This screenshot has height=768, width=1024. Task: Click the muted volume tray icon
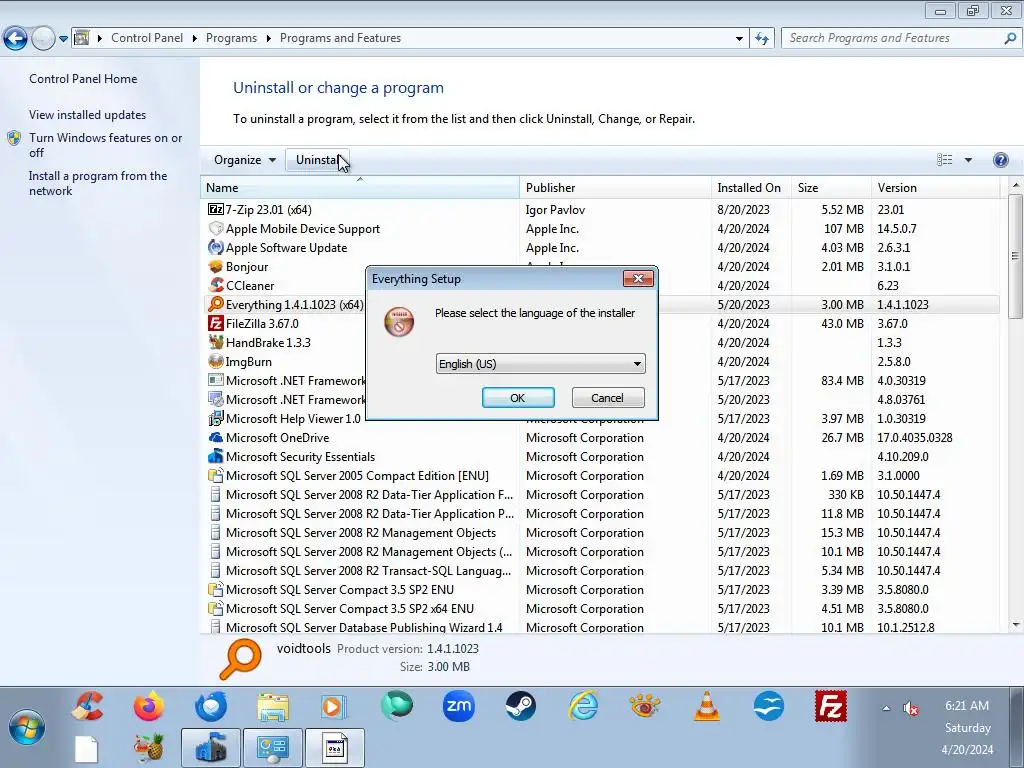[x=910, y=708]
